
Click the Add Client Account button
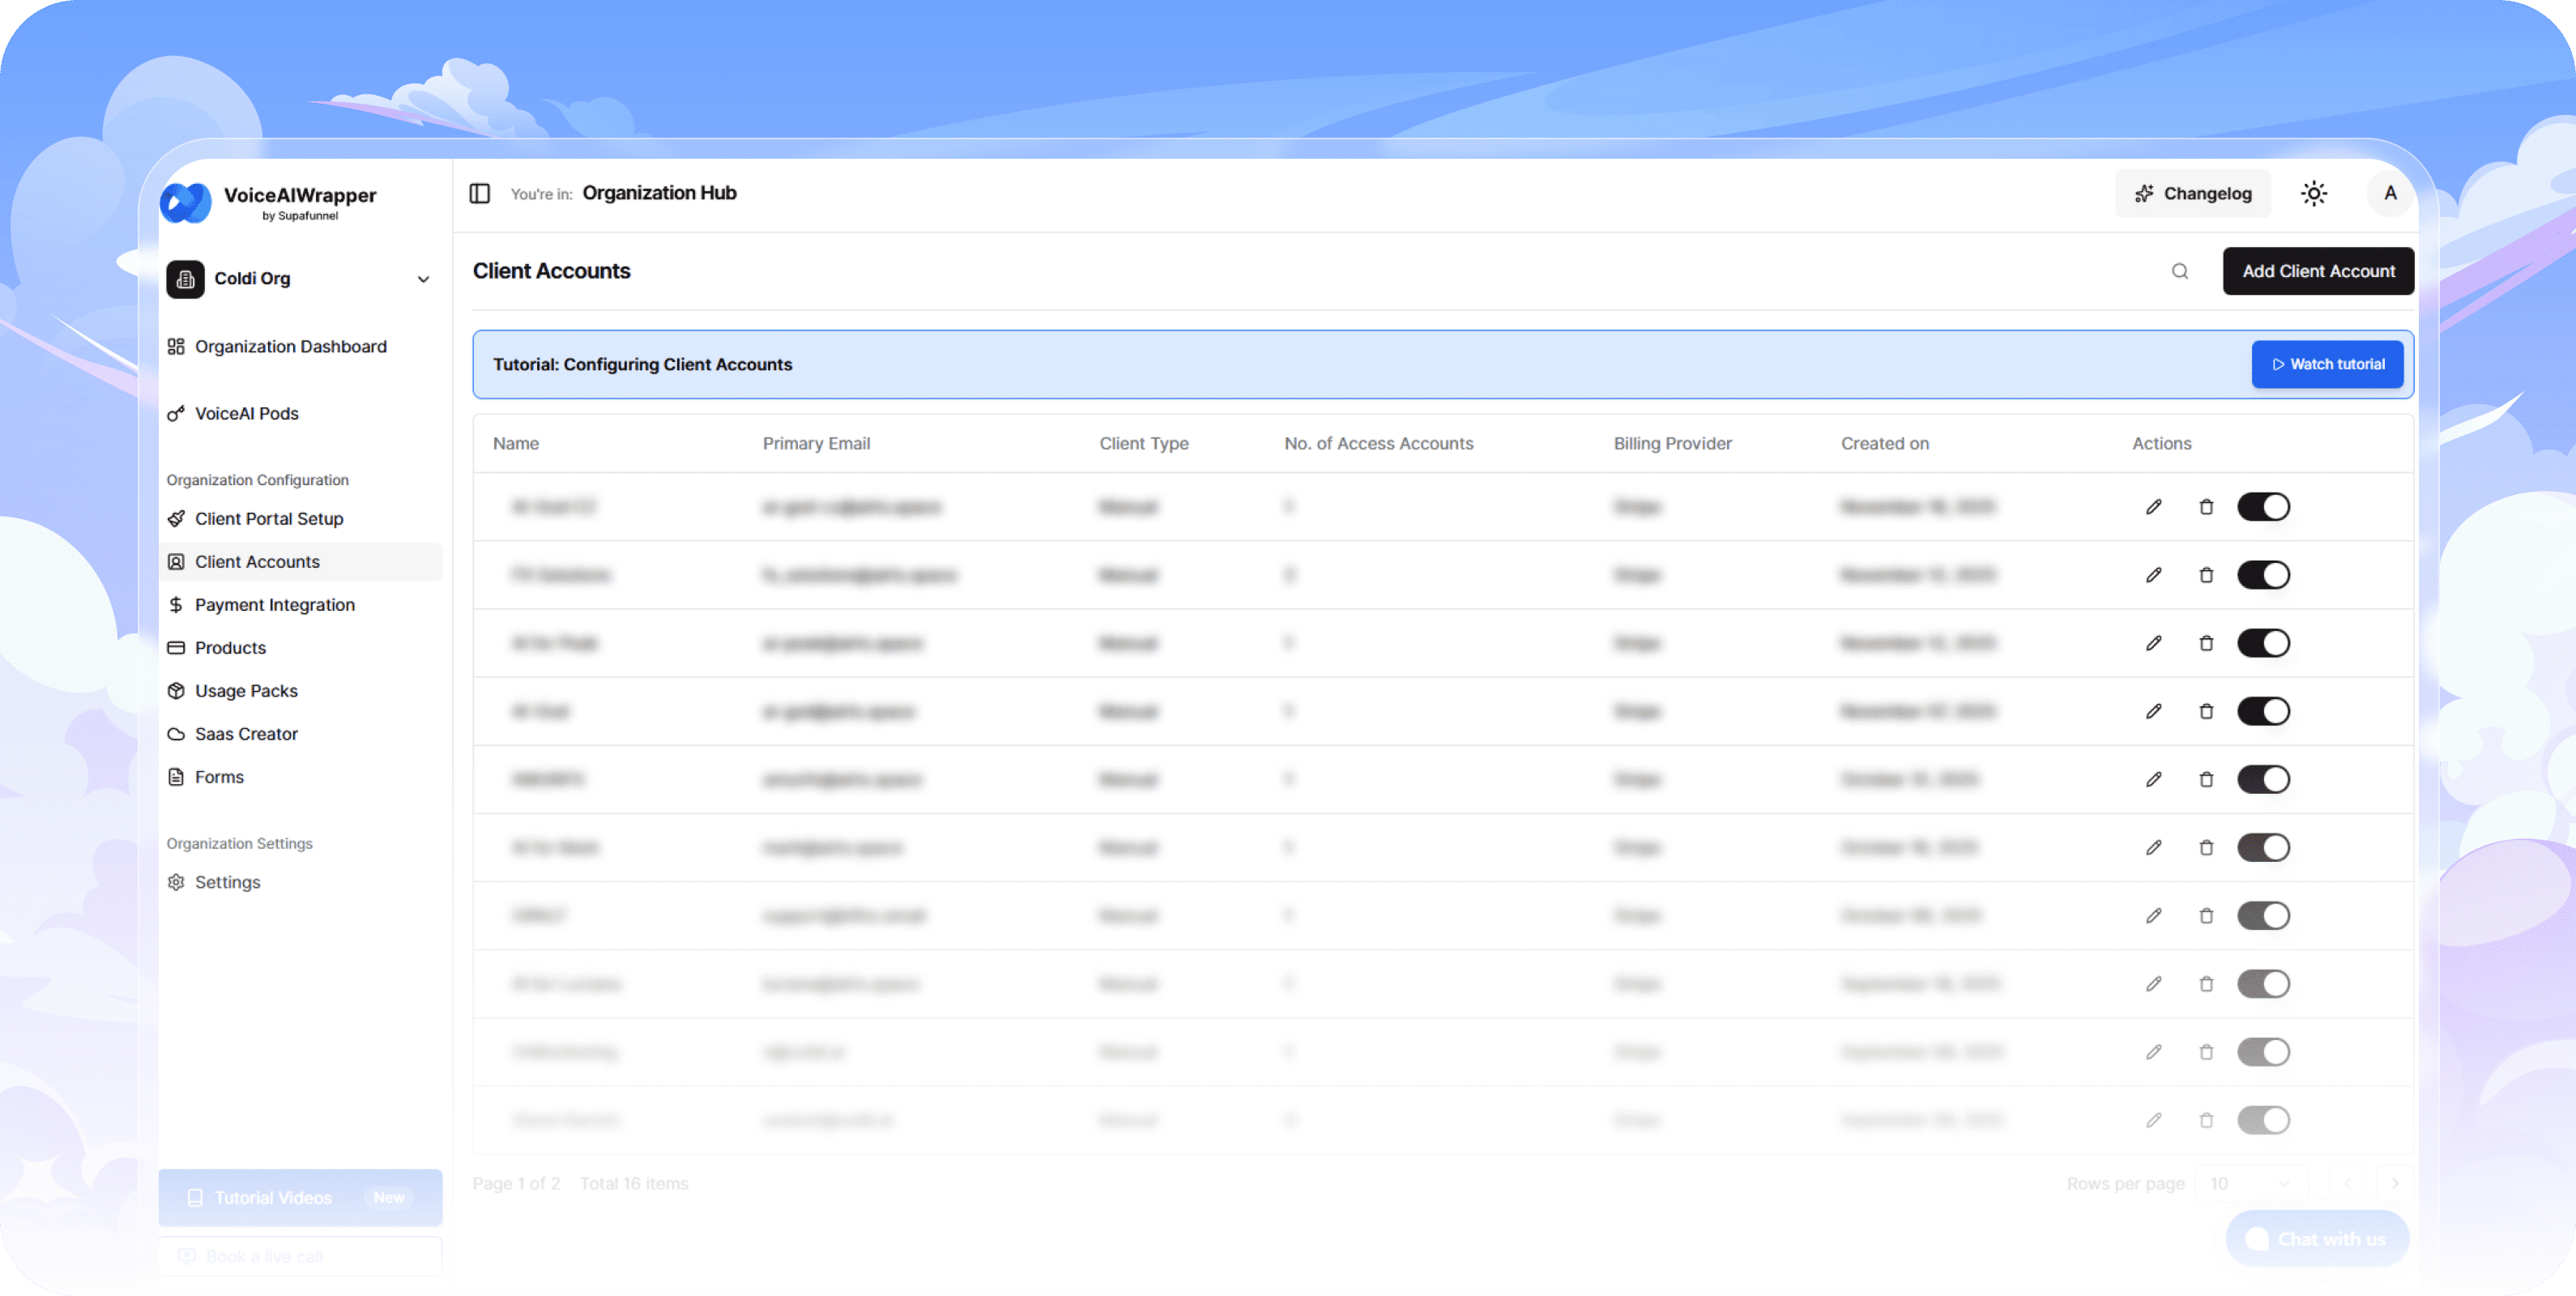click(x=2318, y=271)
